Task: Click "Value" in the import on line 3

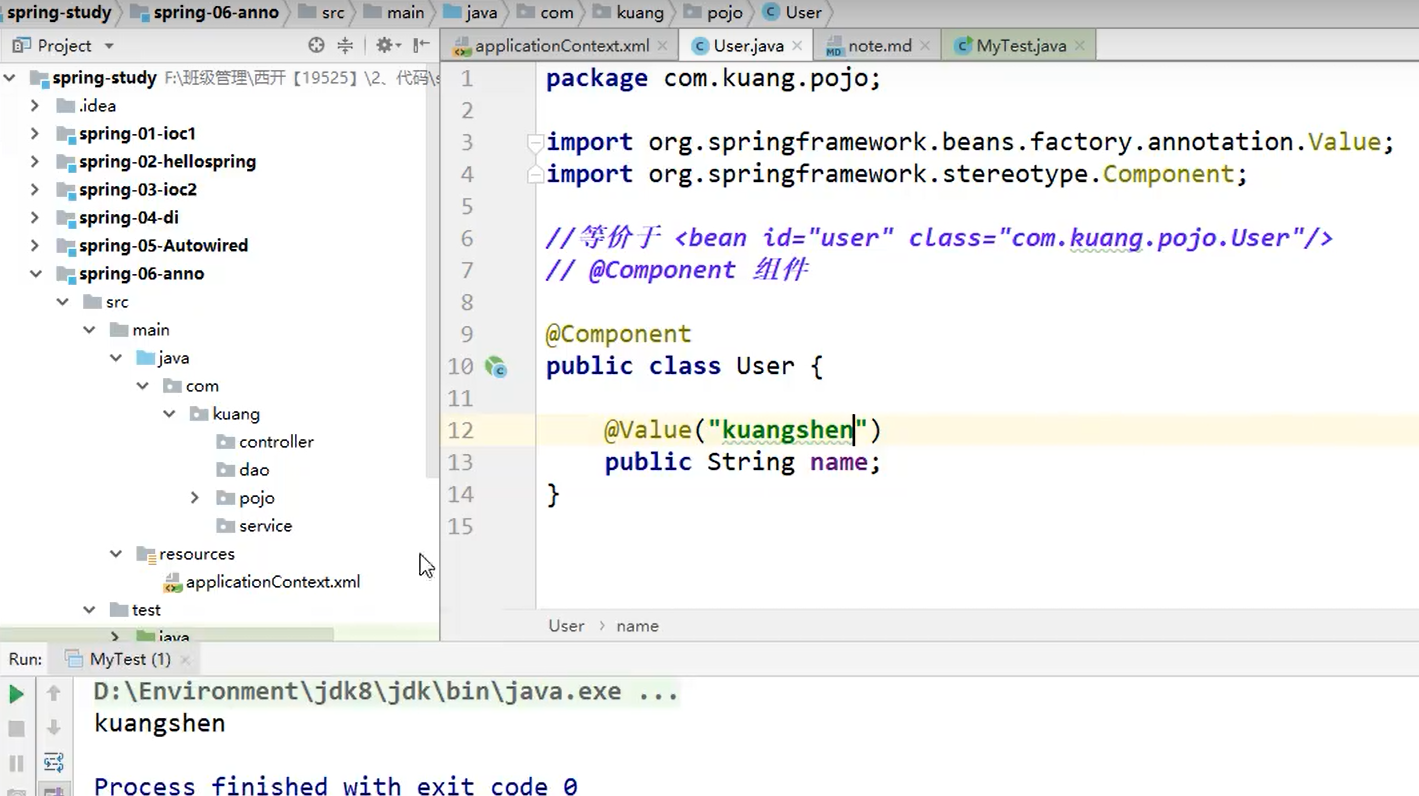Action: point(1345,142)
